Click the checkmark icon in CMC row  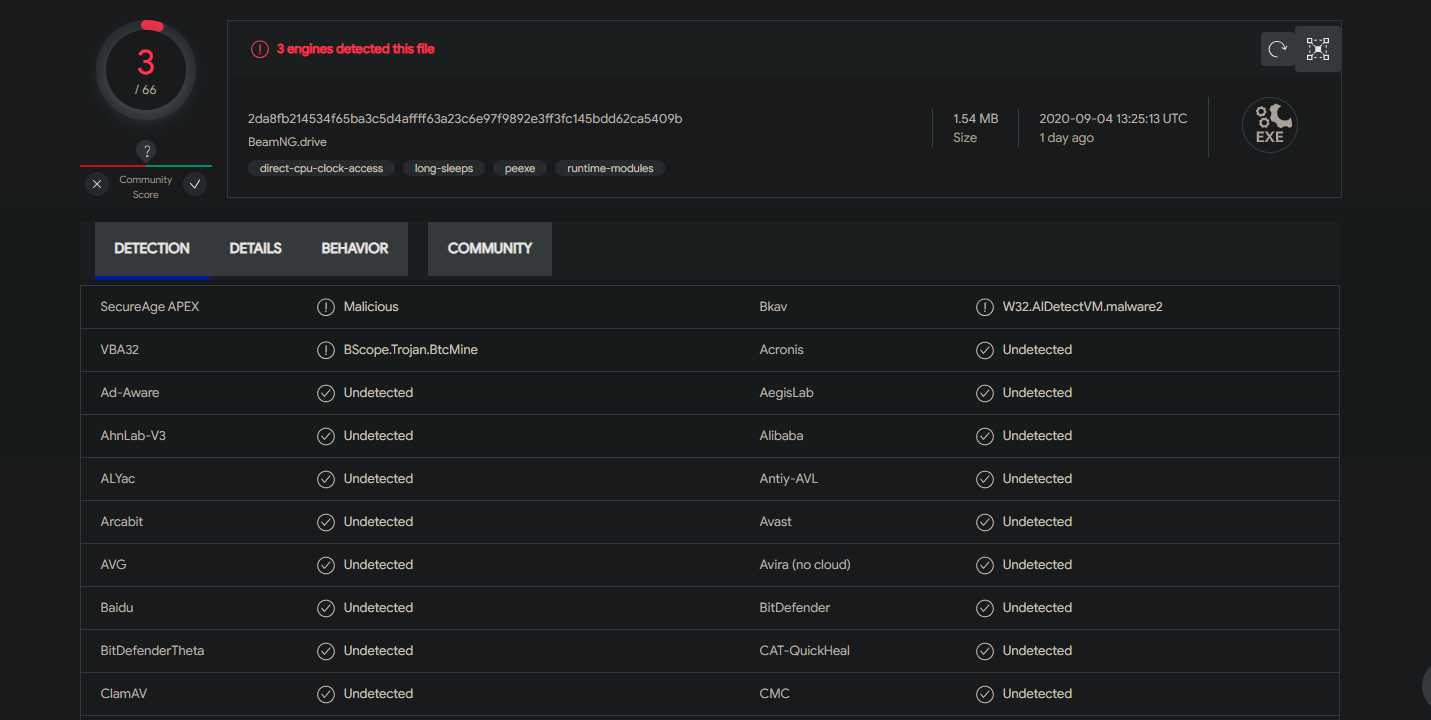click(x=985, y=694)
